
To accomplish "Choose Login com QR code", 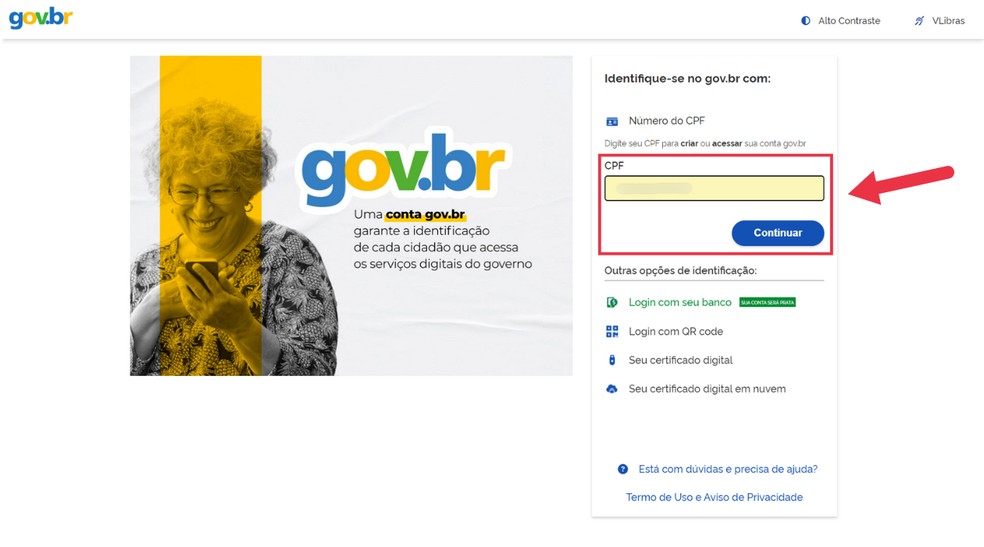I will point(676,331).
